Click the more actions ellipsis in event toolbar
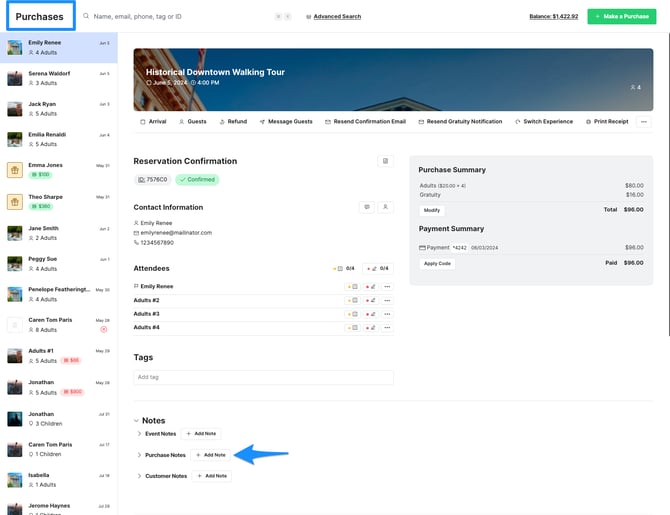This screenshot has width=670, height=515. pos(644,122)
